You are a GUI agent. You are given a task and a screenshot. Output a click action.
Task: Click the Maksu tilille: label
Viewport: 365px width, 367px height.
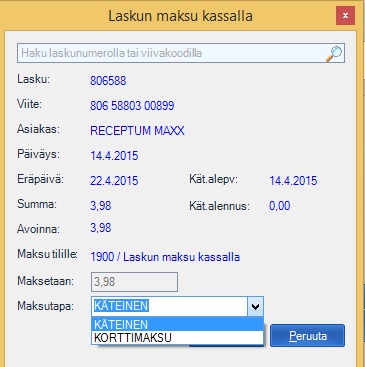click(47, 254)
